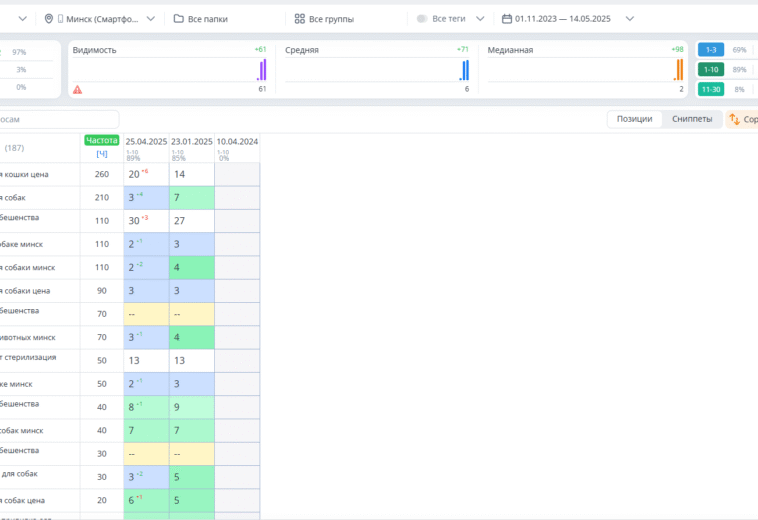Expand the Все теги dropdown arrow
This screenshot has height=520, width=758.
(x=480, y=19)
